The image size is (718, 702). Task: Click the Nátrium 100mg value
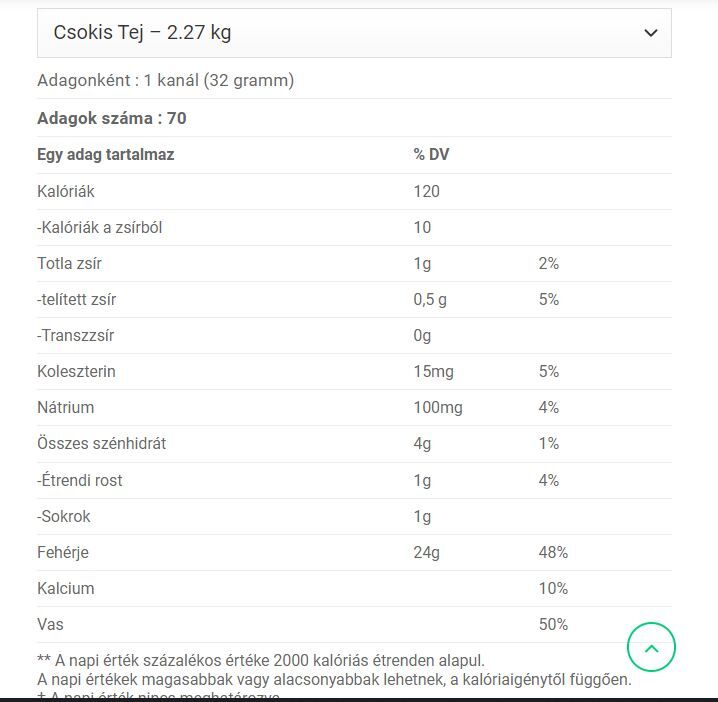click(x=438, y=408)
